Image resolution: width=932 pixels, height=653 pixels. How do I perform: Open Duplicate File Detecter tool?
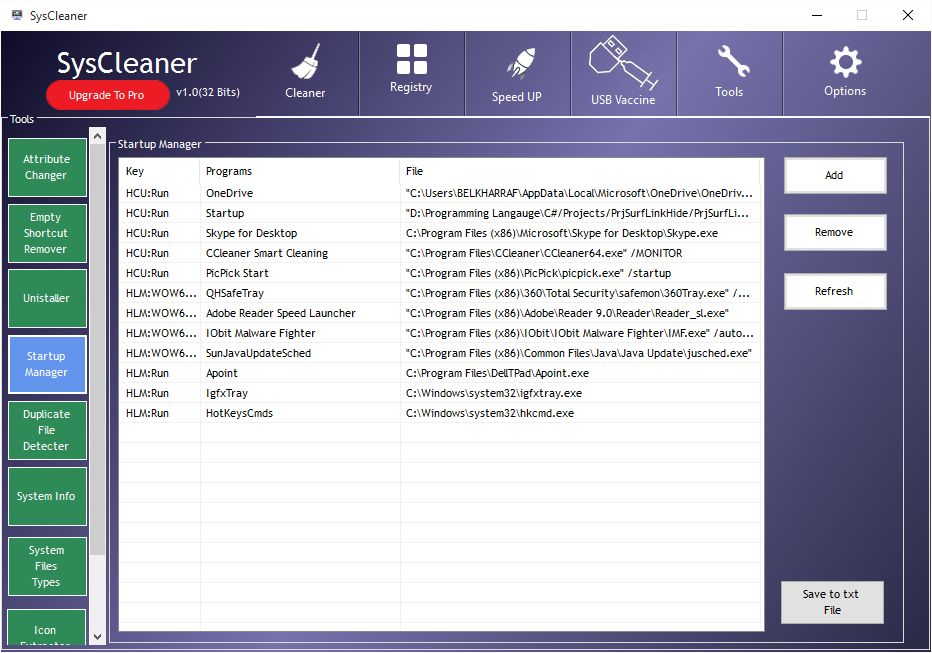pyautogui.click(x=47, y=430)
